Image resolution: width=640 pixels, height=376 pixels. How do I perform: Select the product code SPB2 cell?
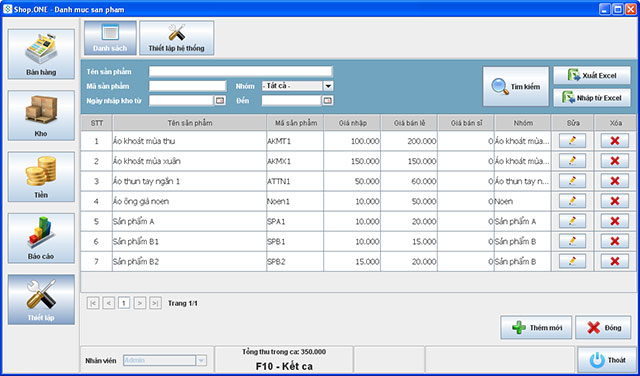[x=295, y=261]
